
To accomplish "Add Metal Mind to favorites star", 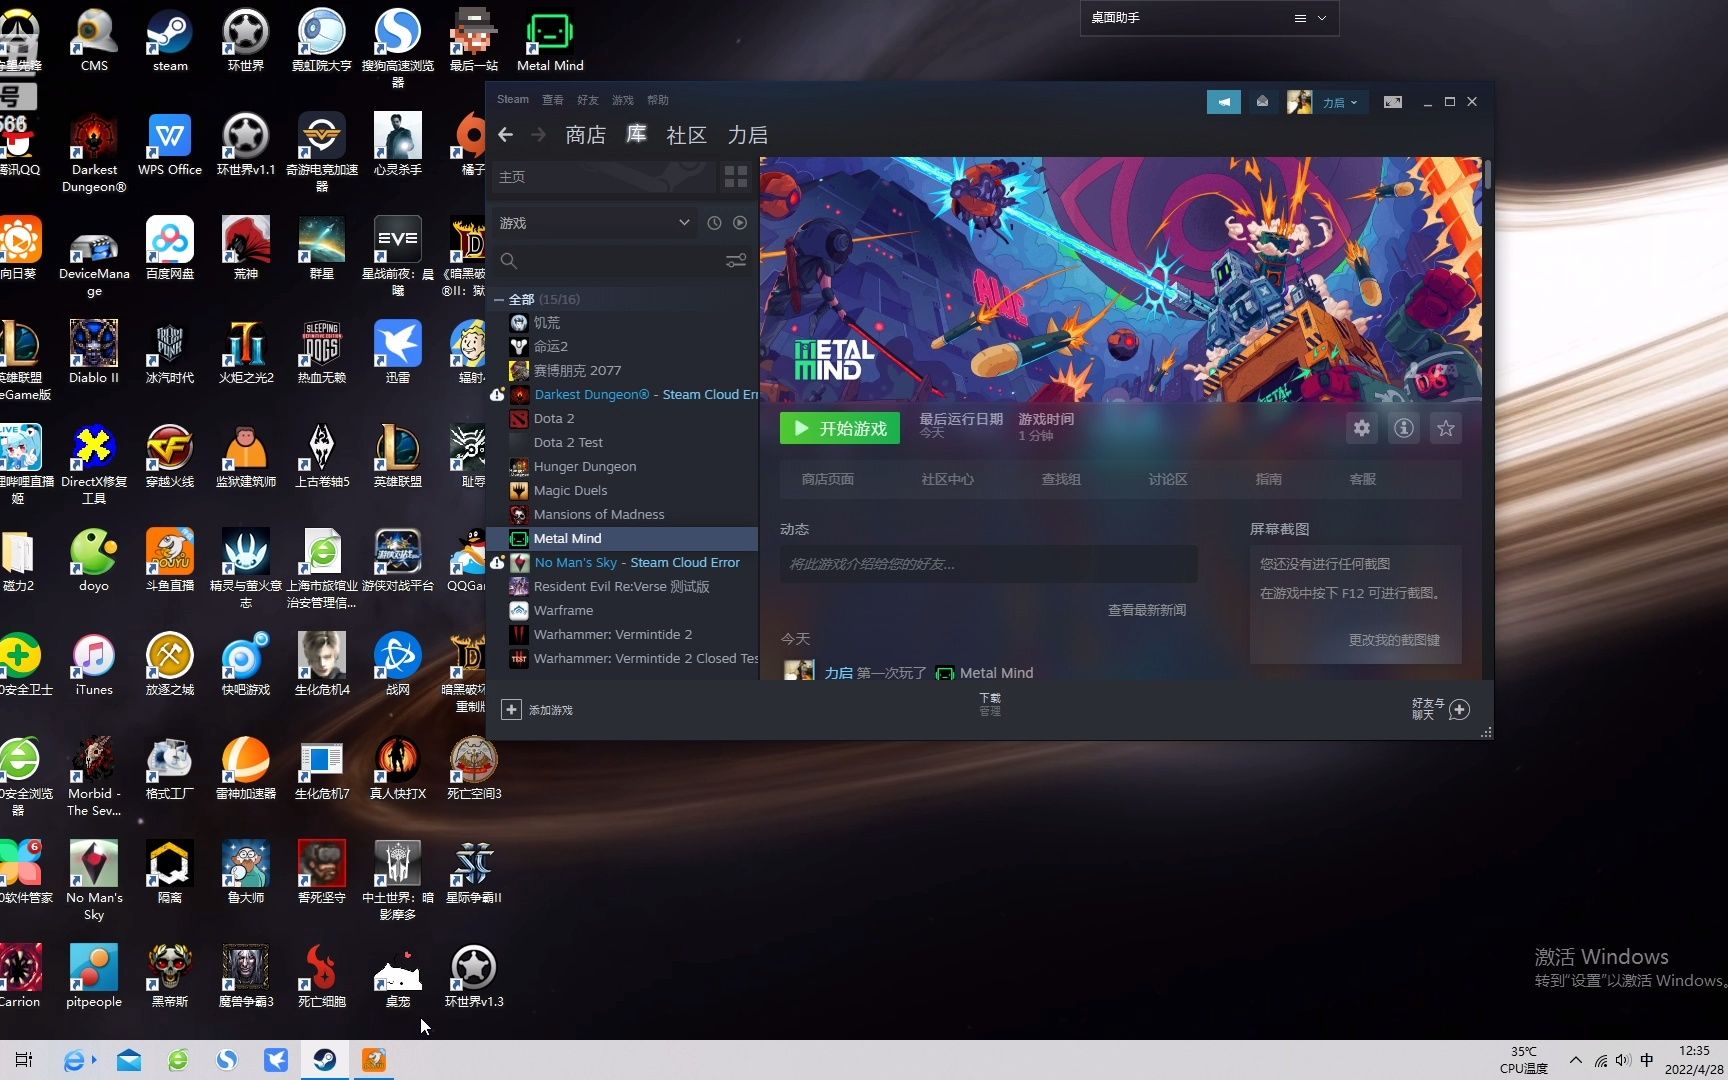I will click(x=1446, y=429).
